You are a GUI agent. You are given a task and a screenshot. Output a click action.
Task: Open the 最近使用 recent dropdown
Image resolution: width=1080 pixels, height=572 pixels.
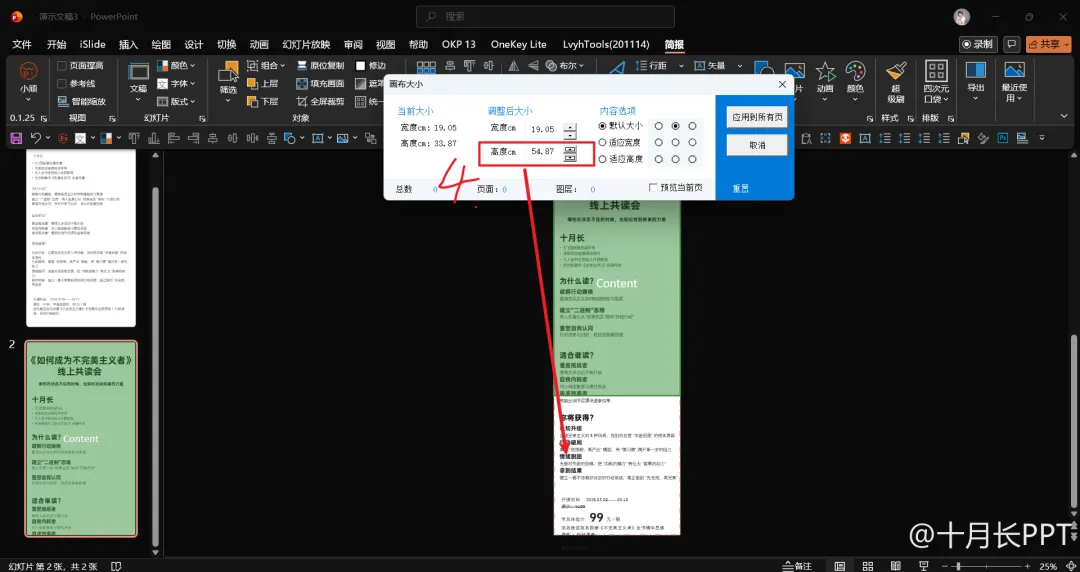[x=1015, y=81]
